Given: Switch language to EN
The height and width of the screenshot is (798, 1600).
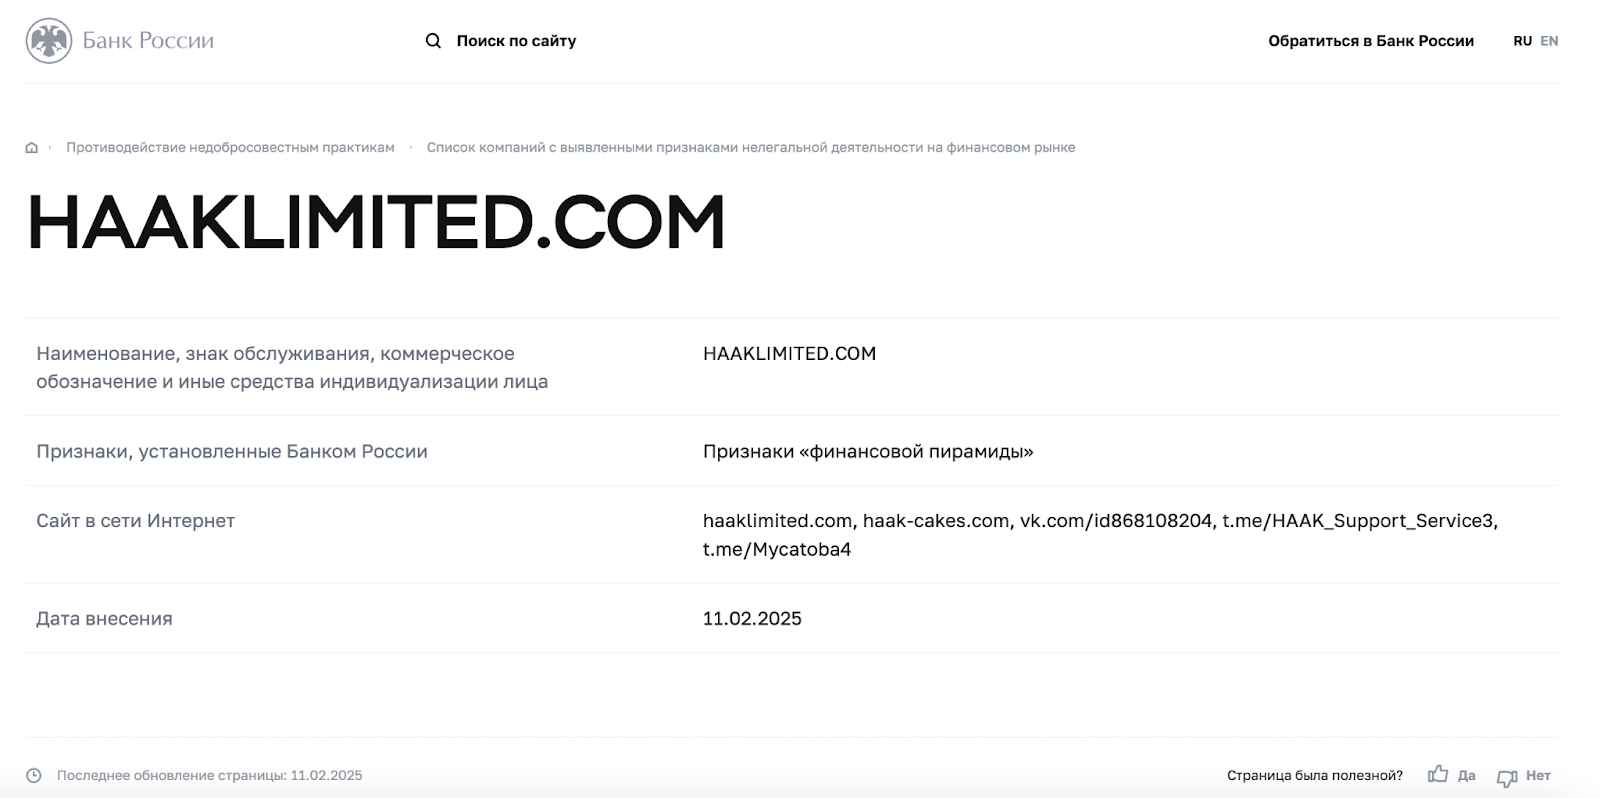Looking at the screenshot, I should point(1549,41).
